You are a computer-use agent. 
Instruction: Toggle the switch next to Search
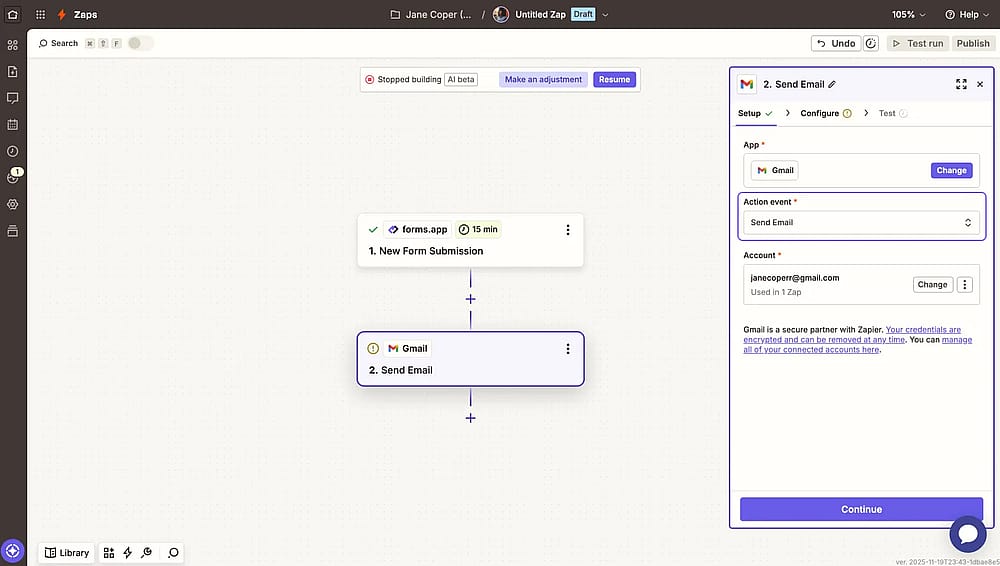(x=140, y=43)
